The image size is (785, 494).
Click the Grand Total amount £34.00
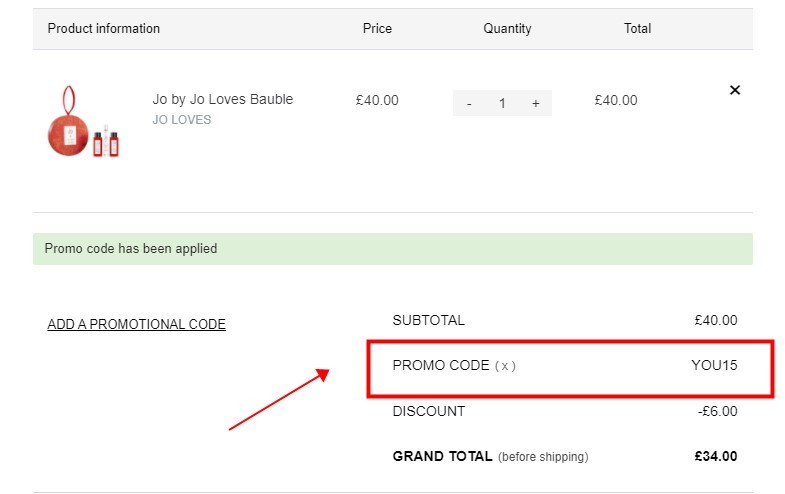coord(715,456)
